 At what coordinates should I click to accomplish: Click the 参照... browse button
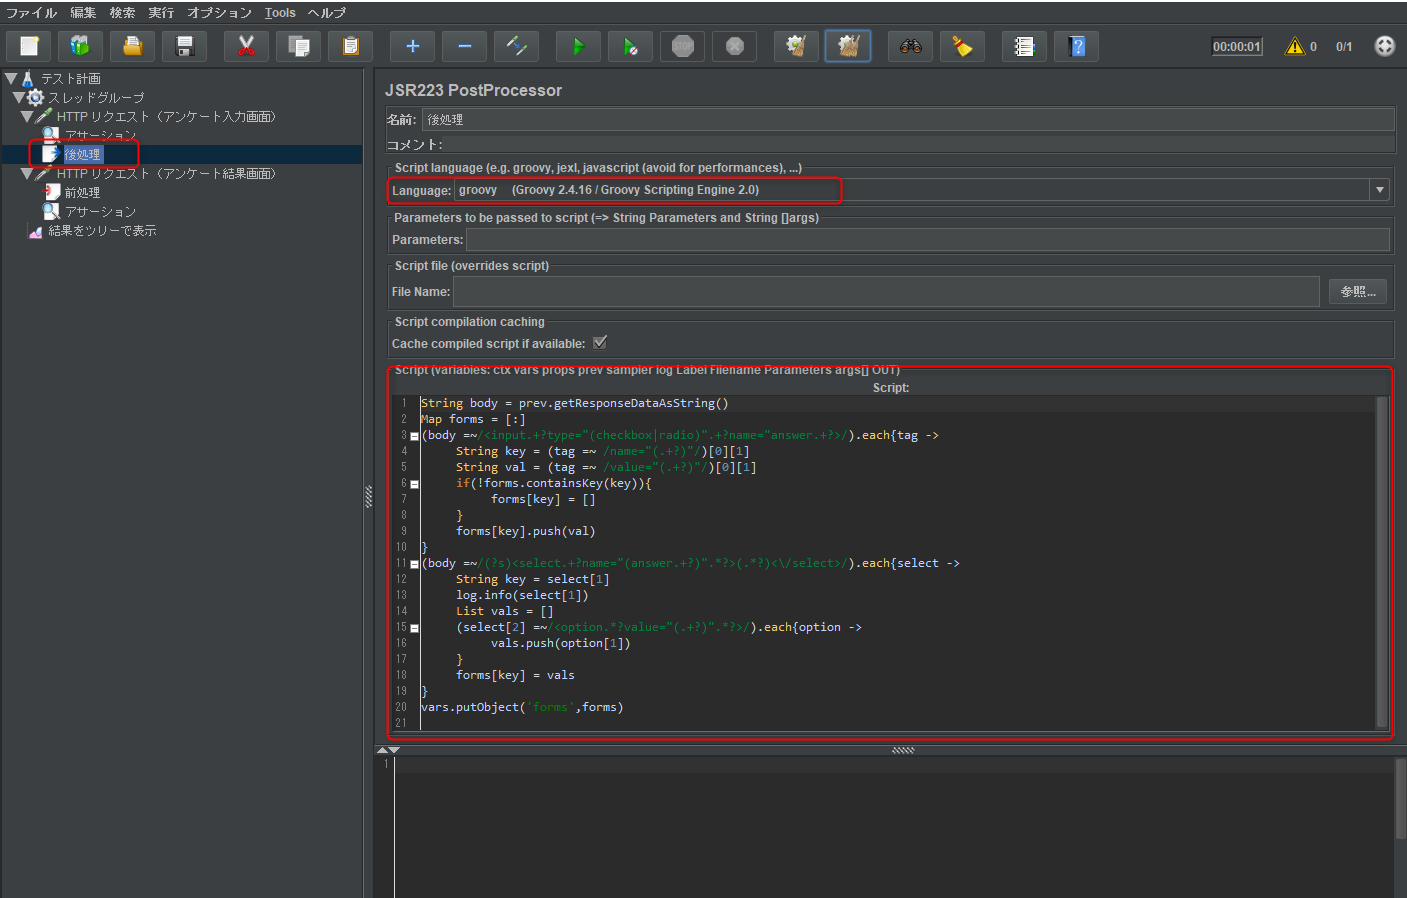(1357, 291)
